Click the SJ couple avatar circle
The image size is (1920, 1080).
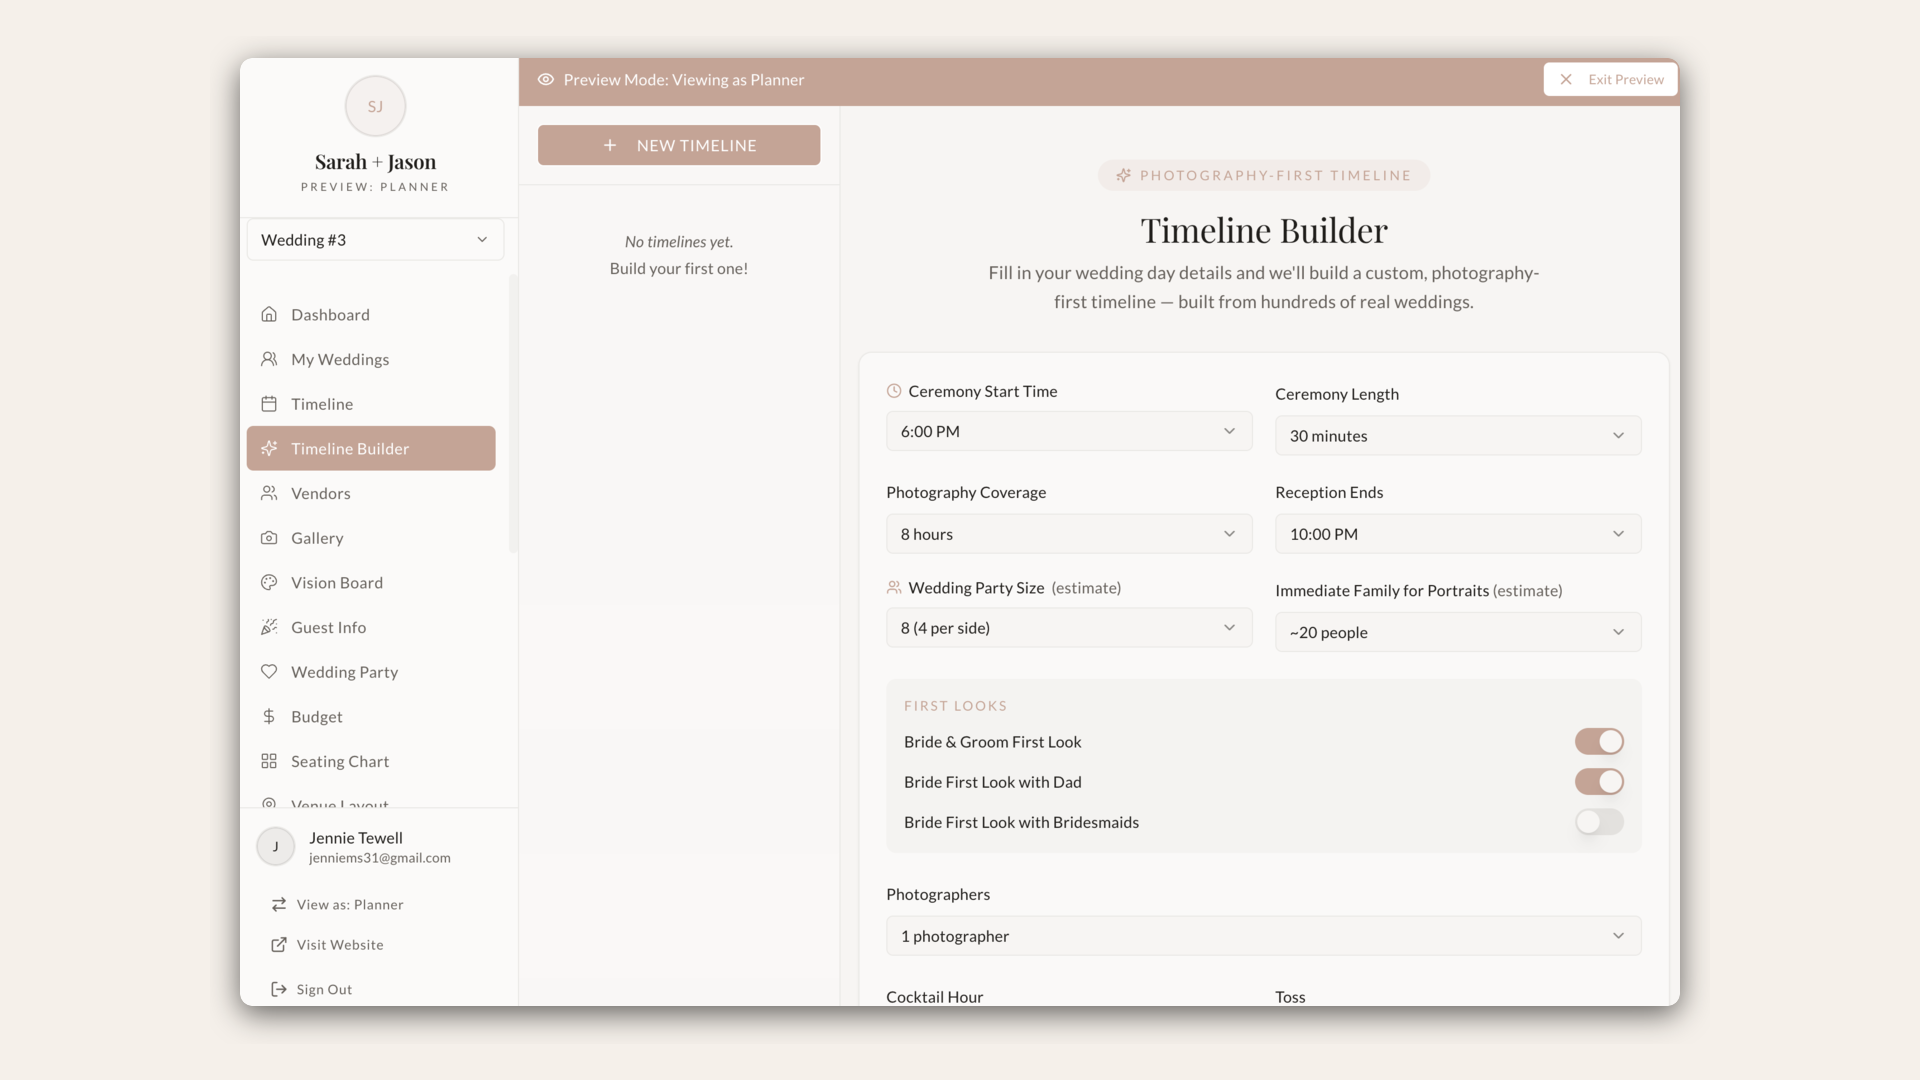pyautogui.click(x=375, y=106)
